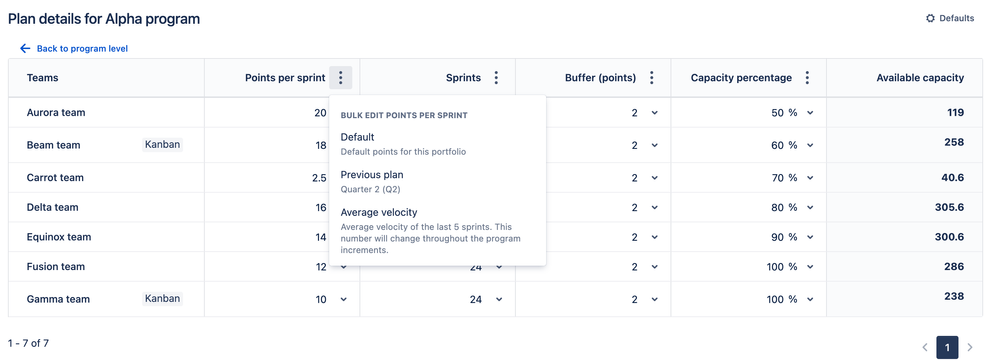Open the Capacity percentage three-dot menu

[807, 78]
